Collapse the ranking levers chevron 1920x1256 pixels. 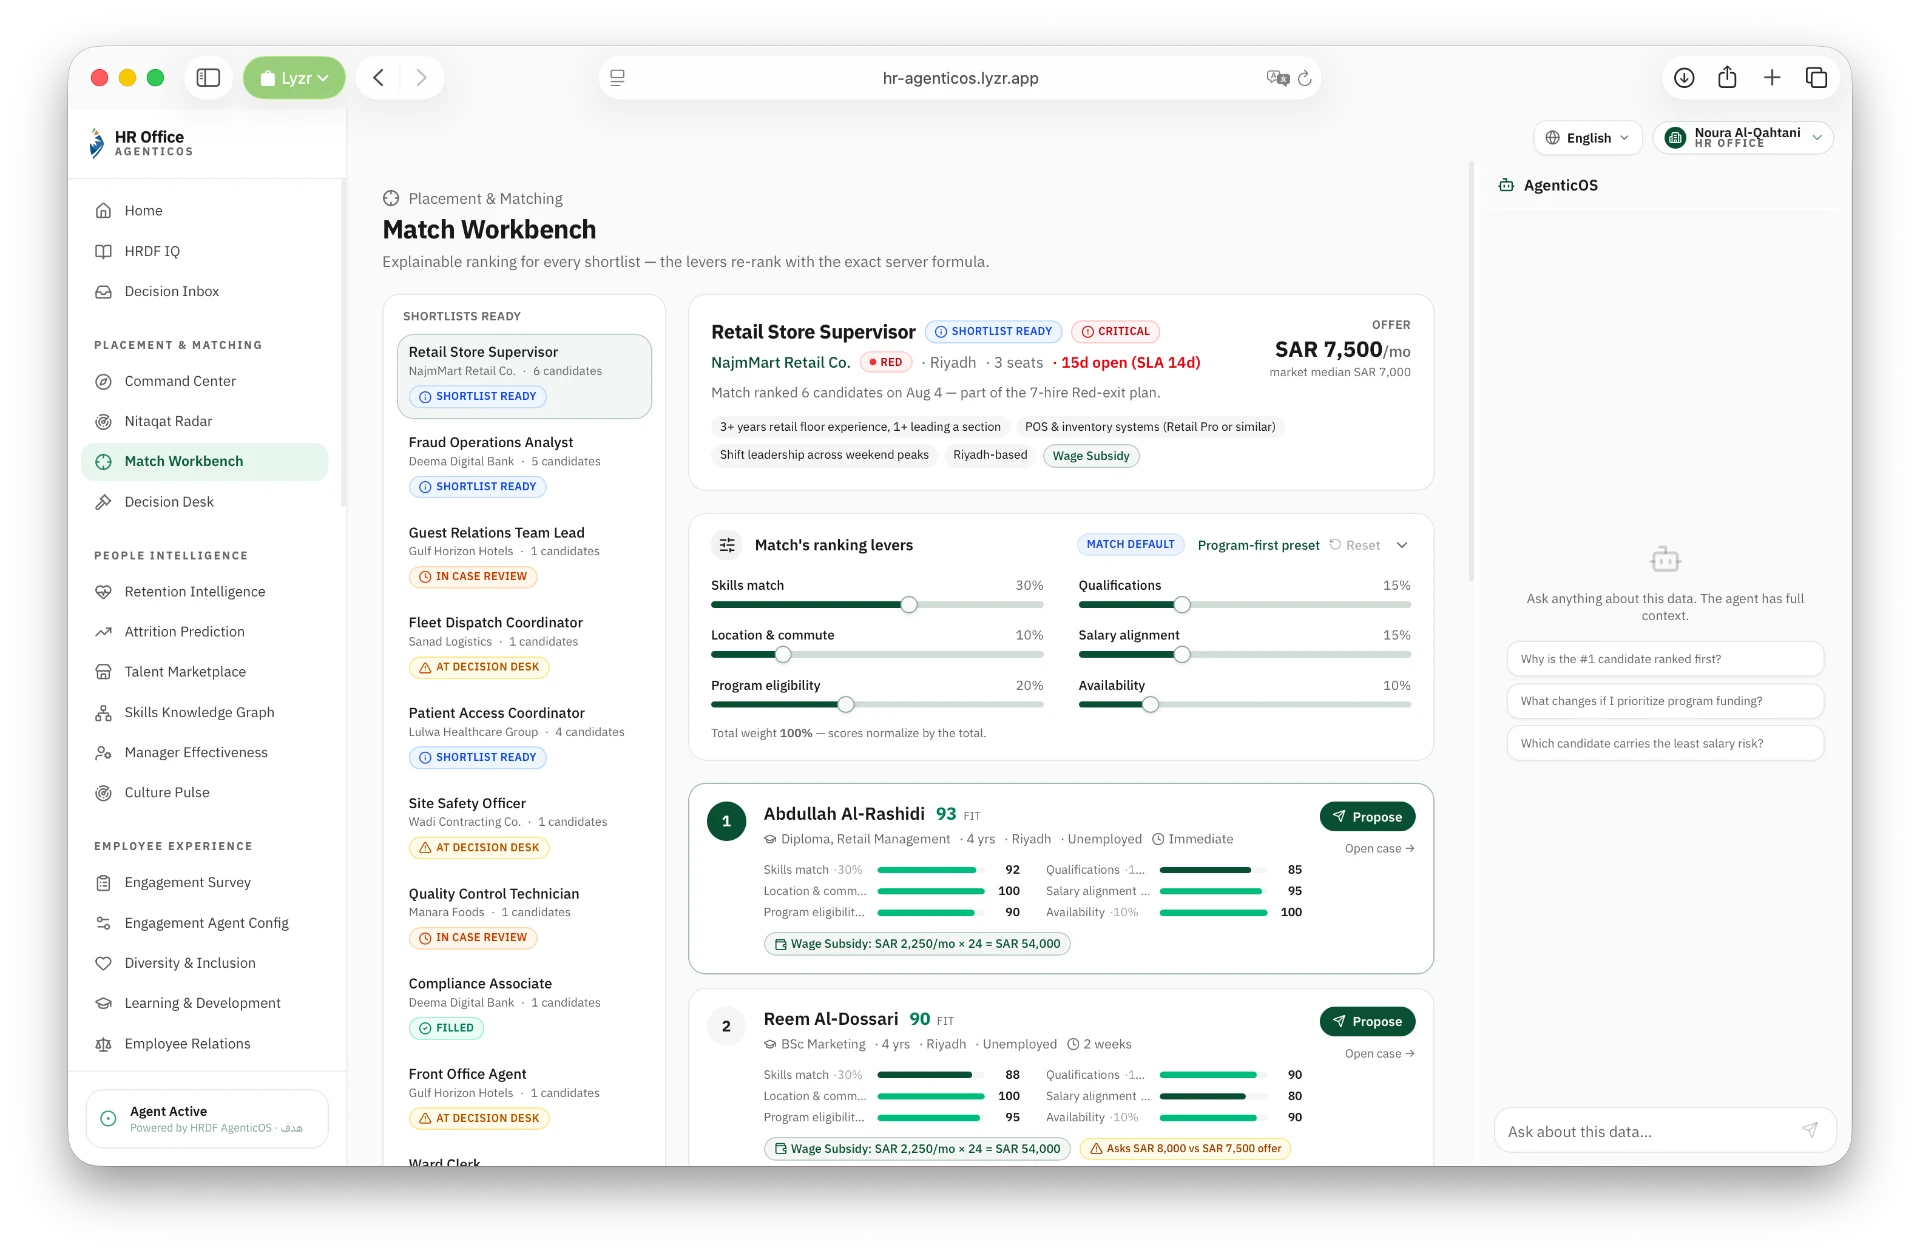tap(1402, 545)
